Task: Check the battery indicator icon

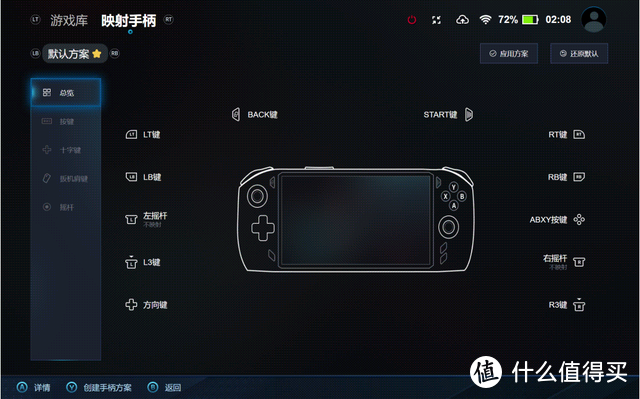Action: click(531, 20)
